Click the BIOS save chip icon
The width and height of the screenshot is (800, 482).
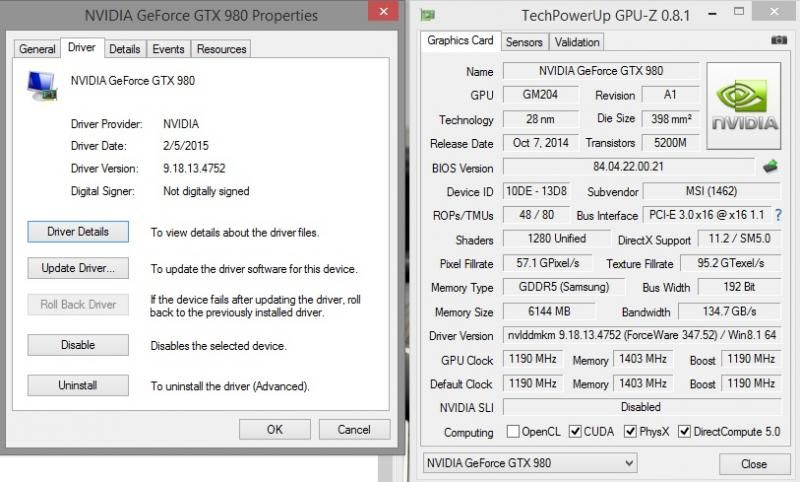click(x=770, y=167)
